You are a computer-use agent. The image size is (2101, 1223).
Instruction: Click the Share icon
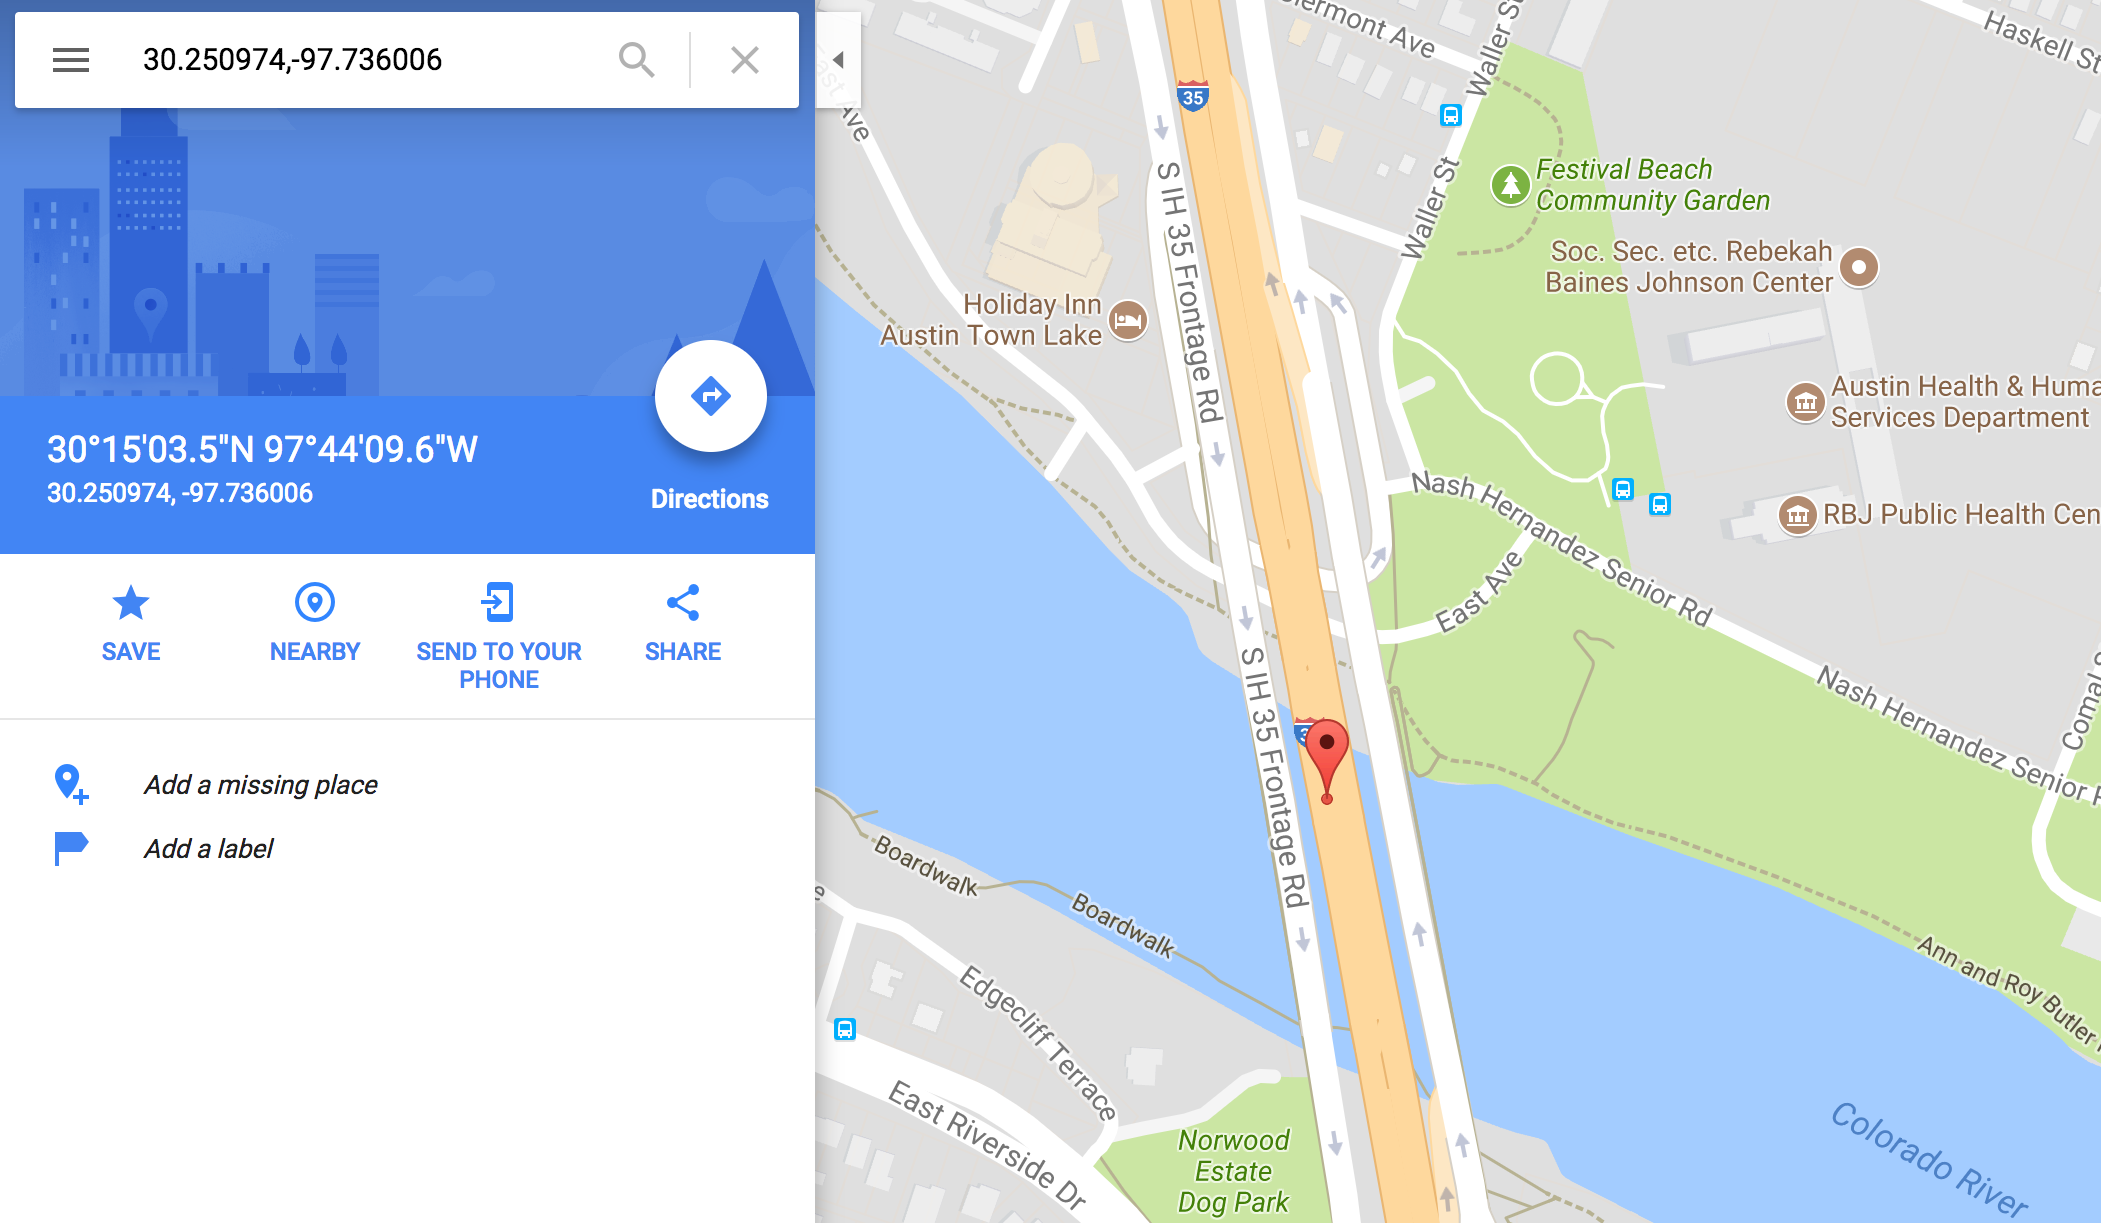click(x=683, y=602)
